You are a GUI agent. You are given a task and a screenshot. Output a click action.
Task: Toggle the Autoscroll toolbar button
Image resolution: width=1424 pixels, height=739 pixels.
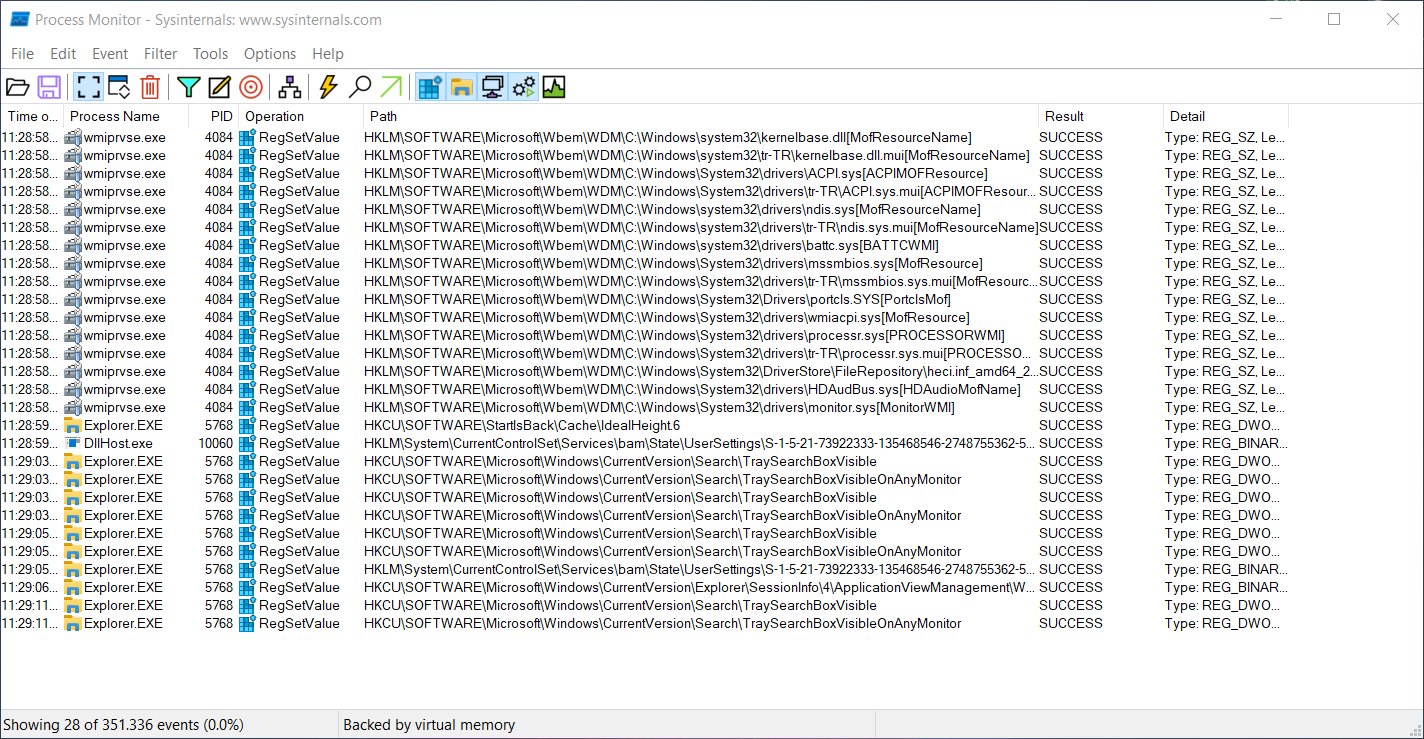click(119, 87)
